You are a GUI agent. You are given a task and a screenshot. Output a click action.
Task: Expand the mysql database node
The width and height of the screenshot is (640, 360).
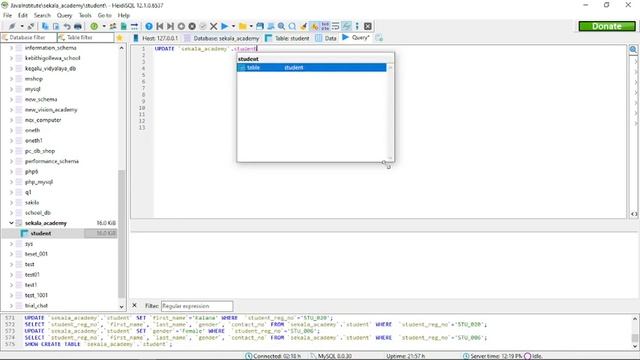coord(11,89)
